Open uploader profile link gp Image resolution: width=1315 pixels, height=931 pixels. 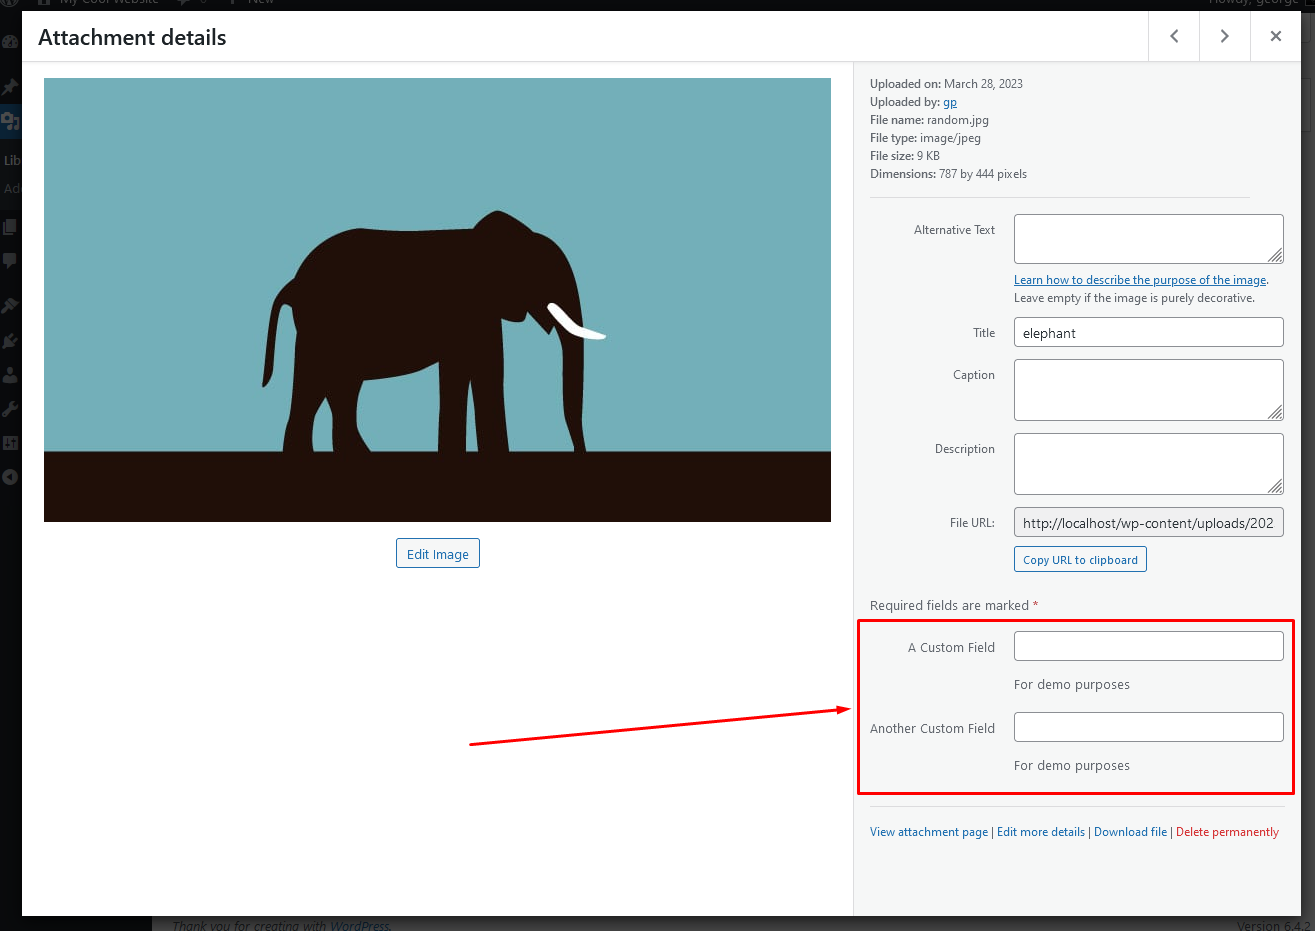(950, 102)
